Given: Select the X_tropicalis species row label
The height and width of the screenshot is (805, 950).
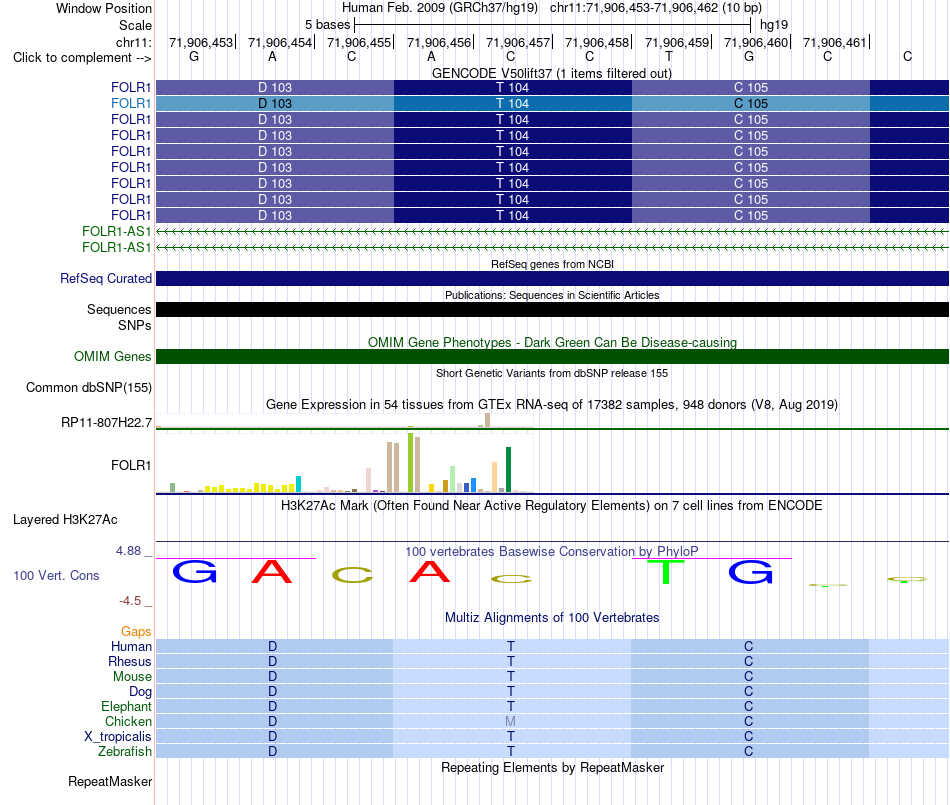Looking at the screenshot, I should pos(118,737).
